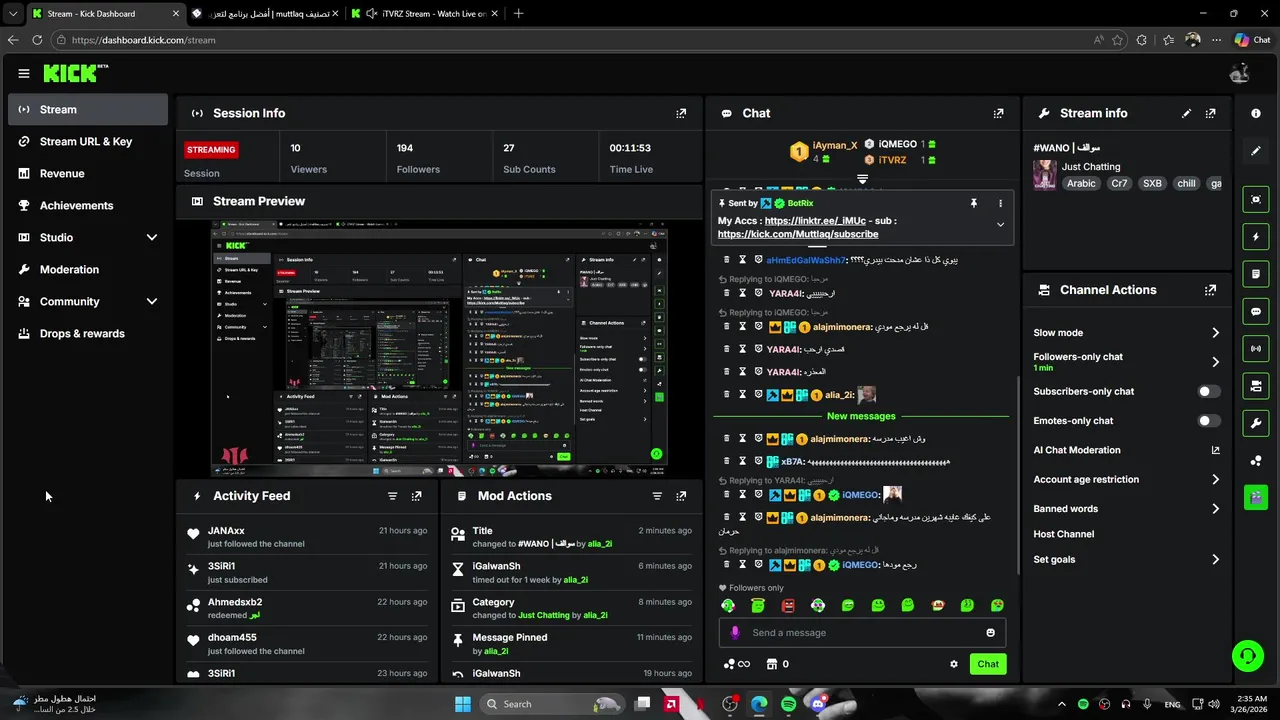Open the Mod Actions filter icon
The height and width of the screenshot is (720, 1280).
657,496
